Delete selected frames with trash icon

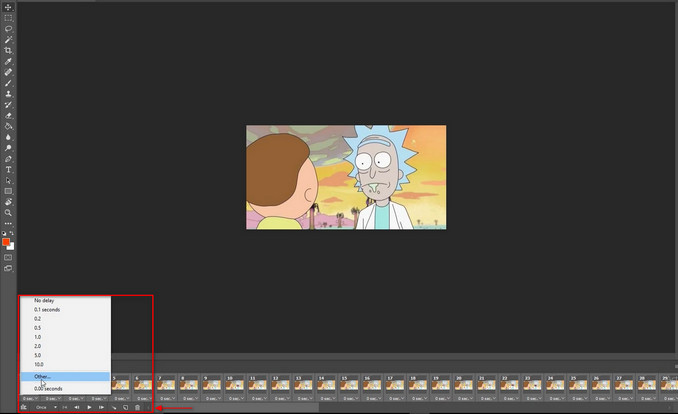pyautogui.click(x=138, y=407)
